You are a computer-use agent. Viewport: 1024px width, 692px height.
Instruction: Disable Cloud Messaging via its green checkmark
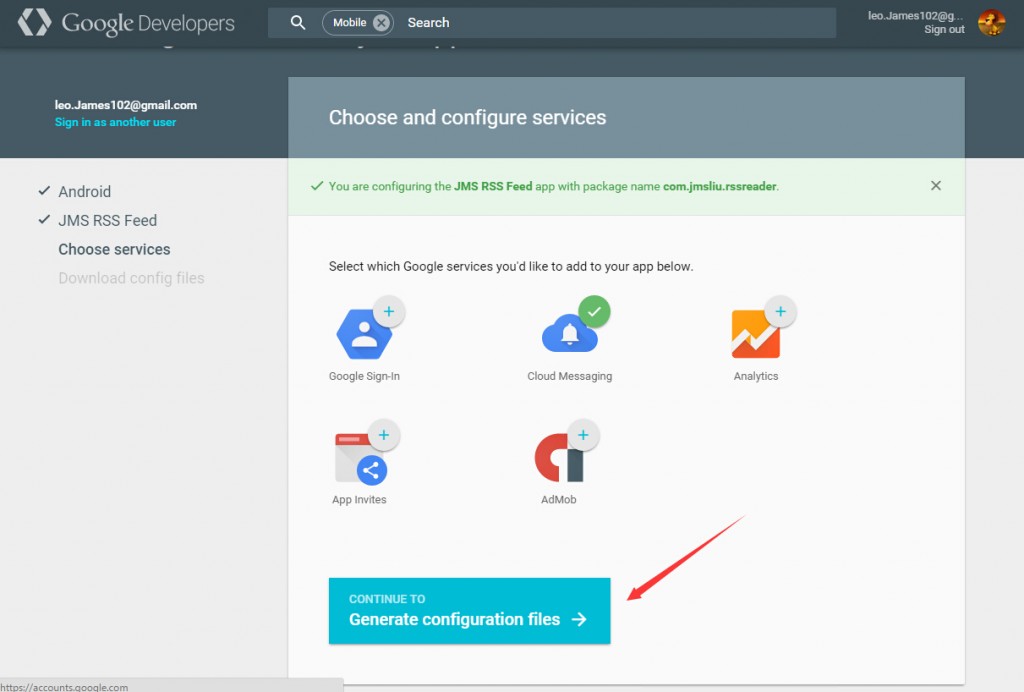595,311
